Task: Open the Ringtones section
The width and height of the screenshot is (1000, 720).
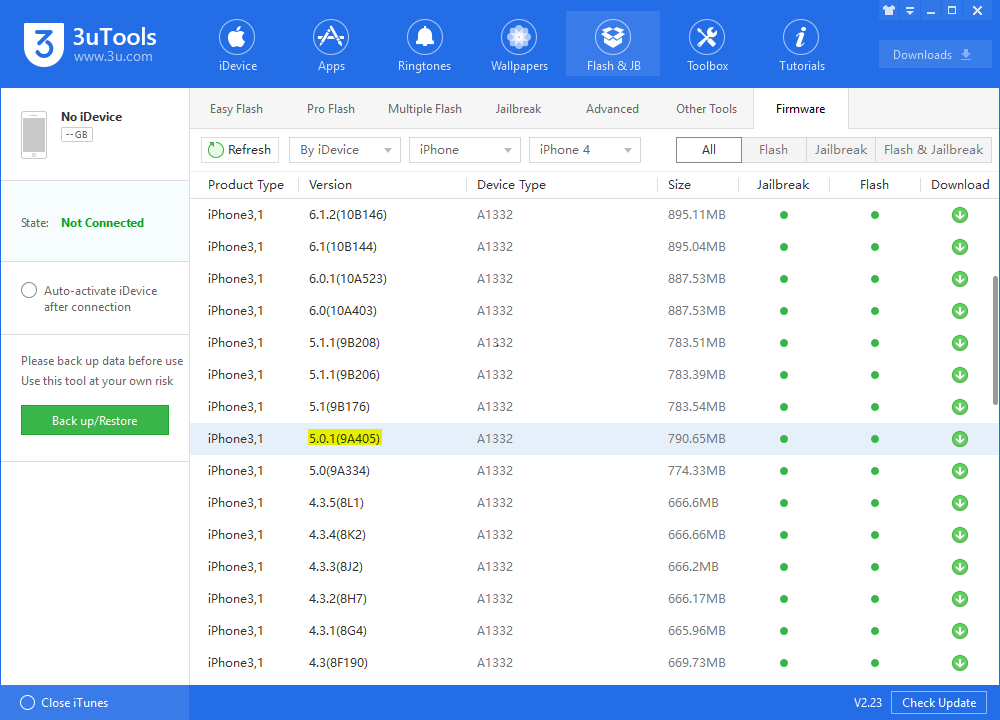Action: point(424,45)
